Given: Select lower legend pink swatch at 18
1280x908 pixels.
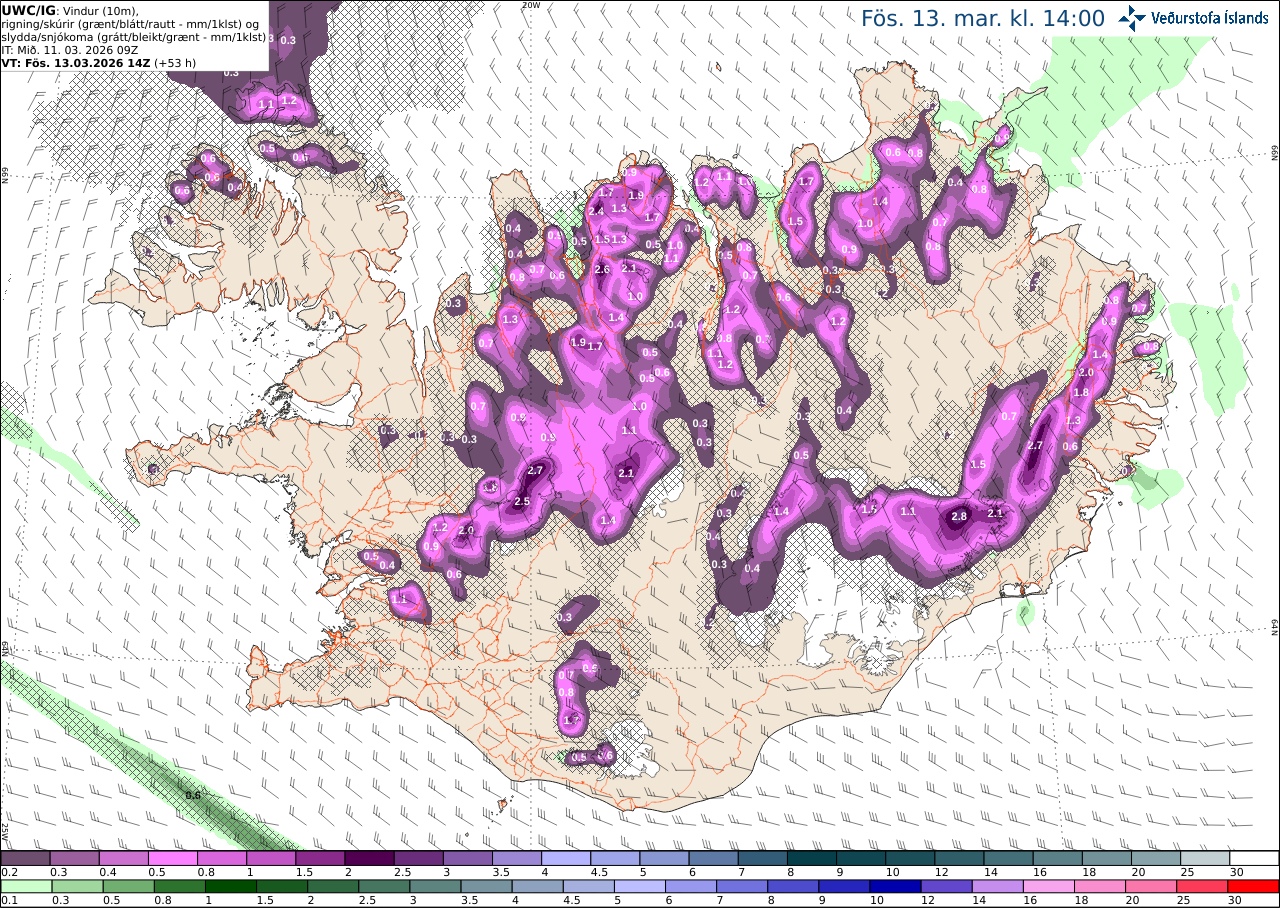Looking at the screenshot, I should coord(1102,886).
